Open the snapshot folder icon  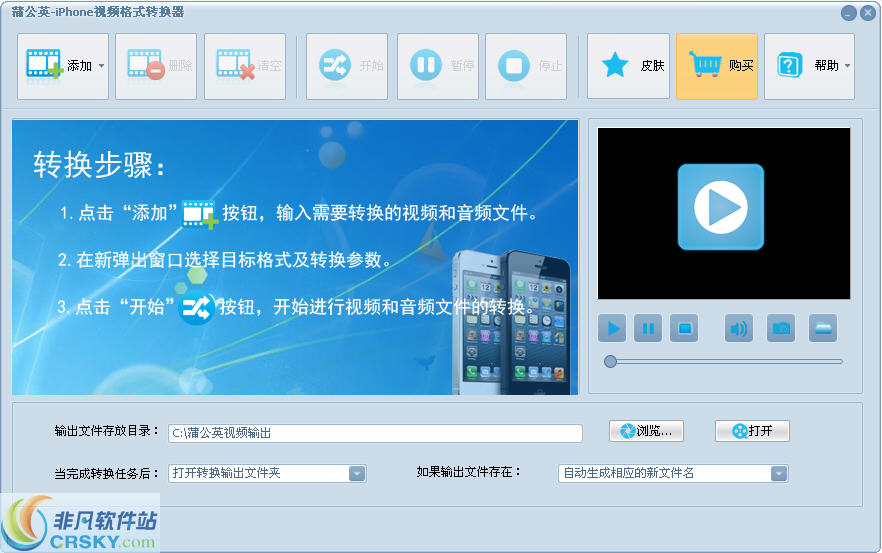(823, 328)
